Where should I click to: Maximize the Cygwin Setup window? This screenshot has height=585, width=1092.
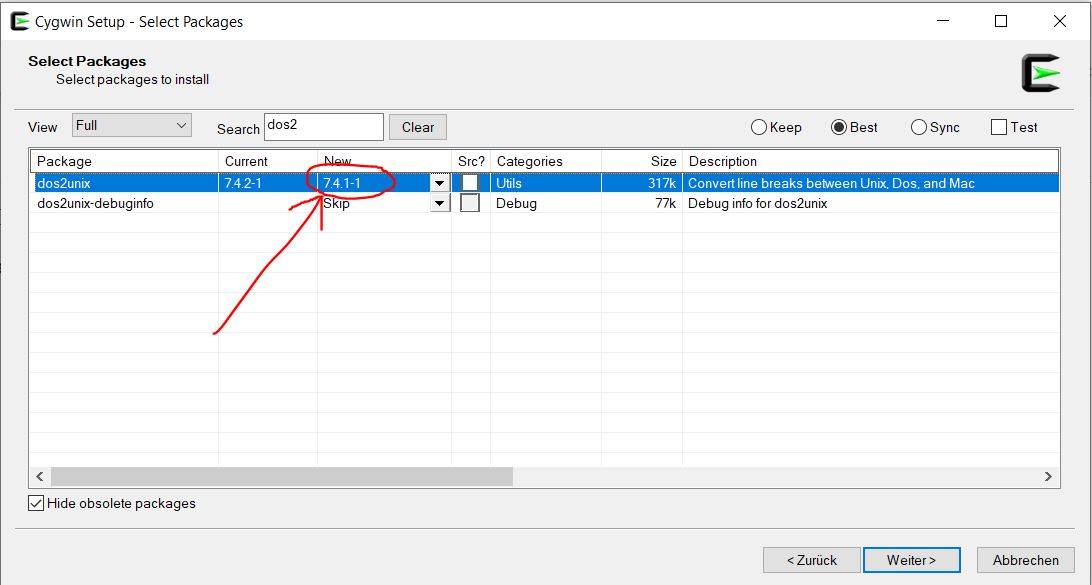1001,22
